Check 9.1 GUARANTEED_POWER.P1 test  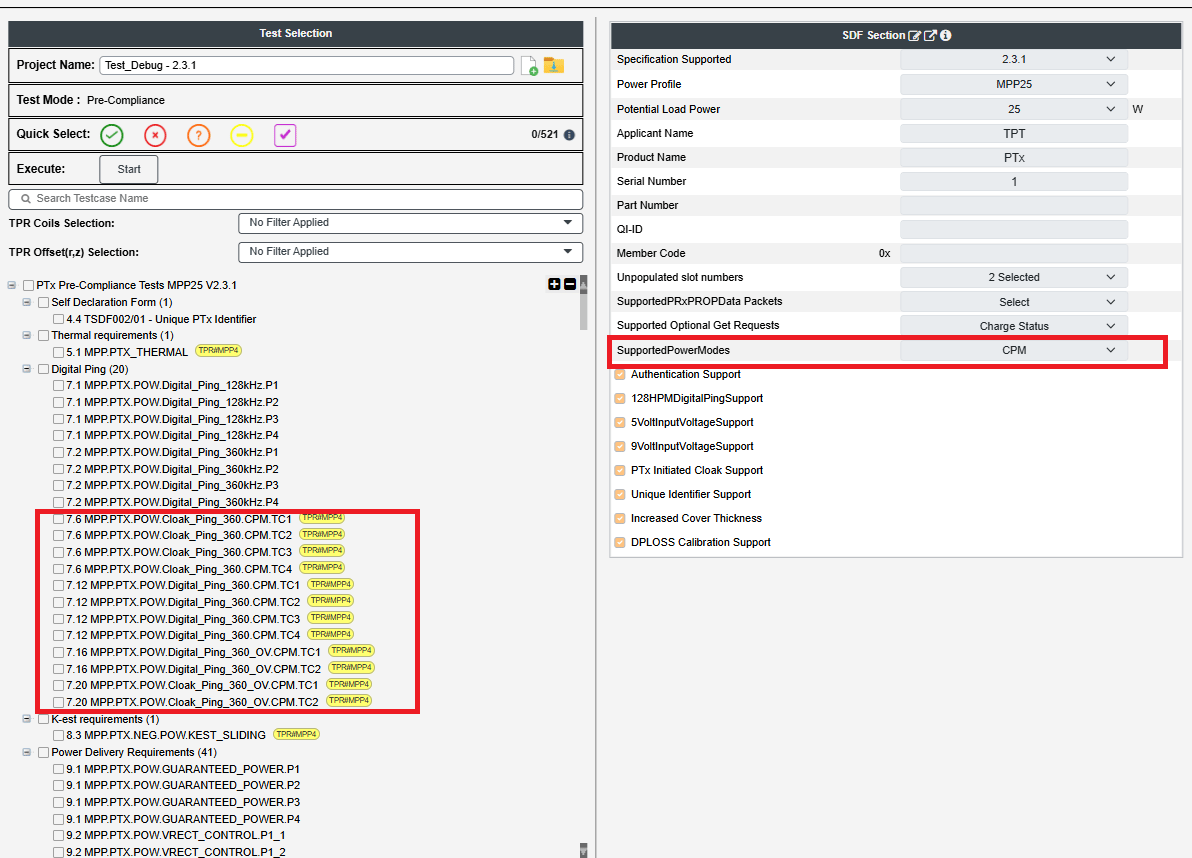[59, 769]
